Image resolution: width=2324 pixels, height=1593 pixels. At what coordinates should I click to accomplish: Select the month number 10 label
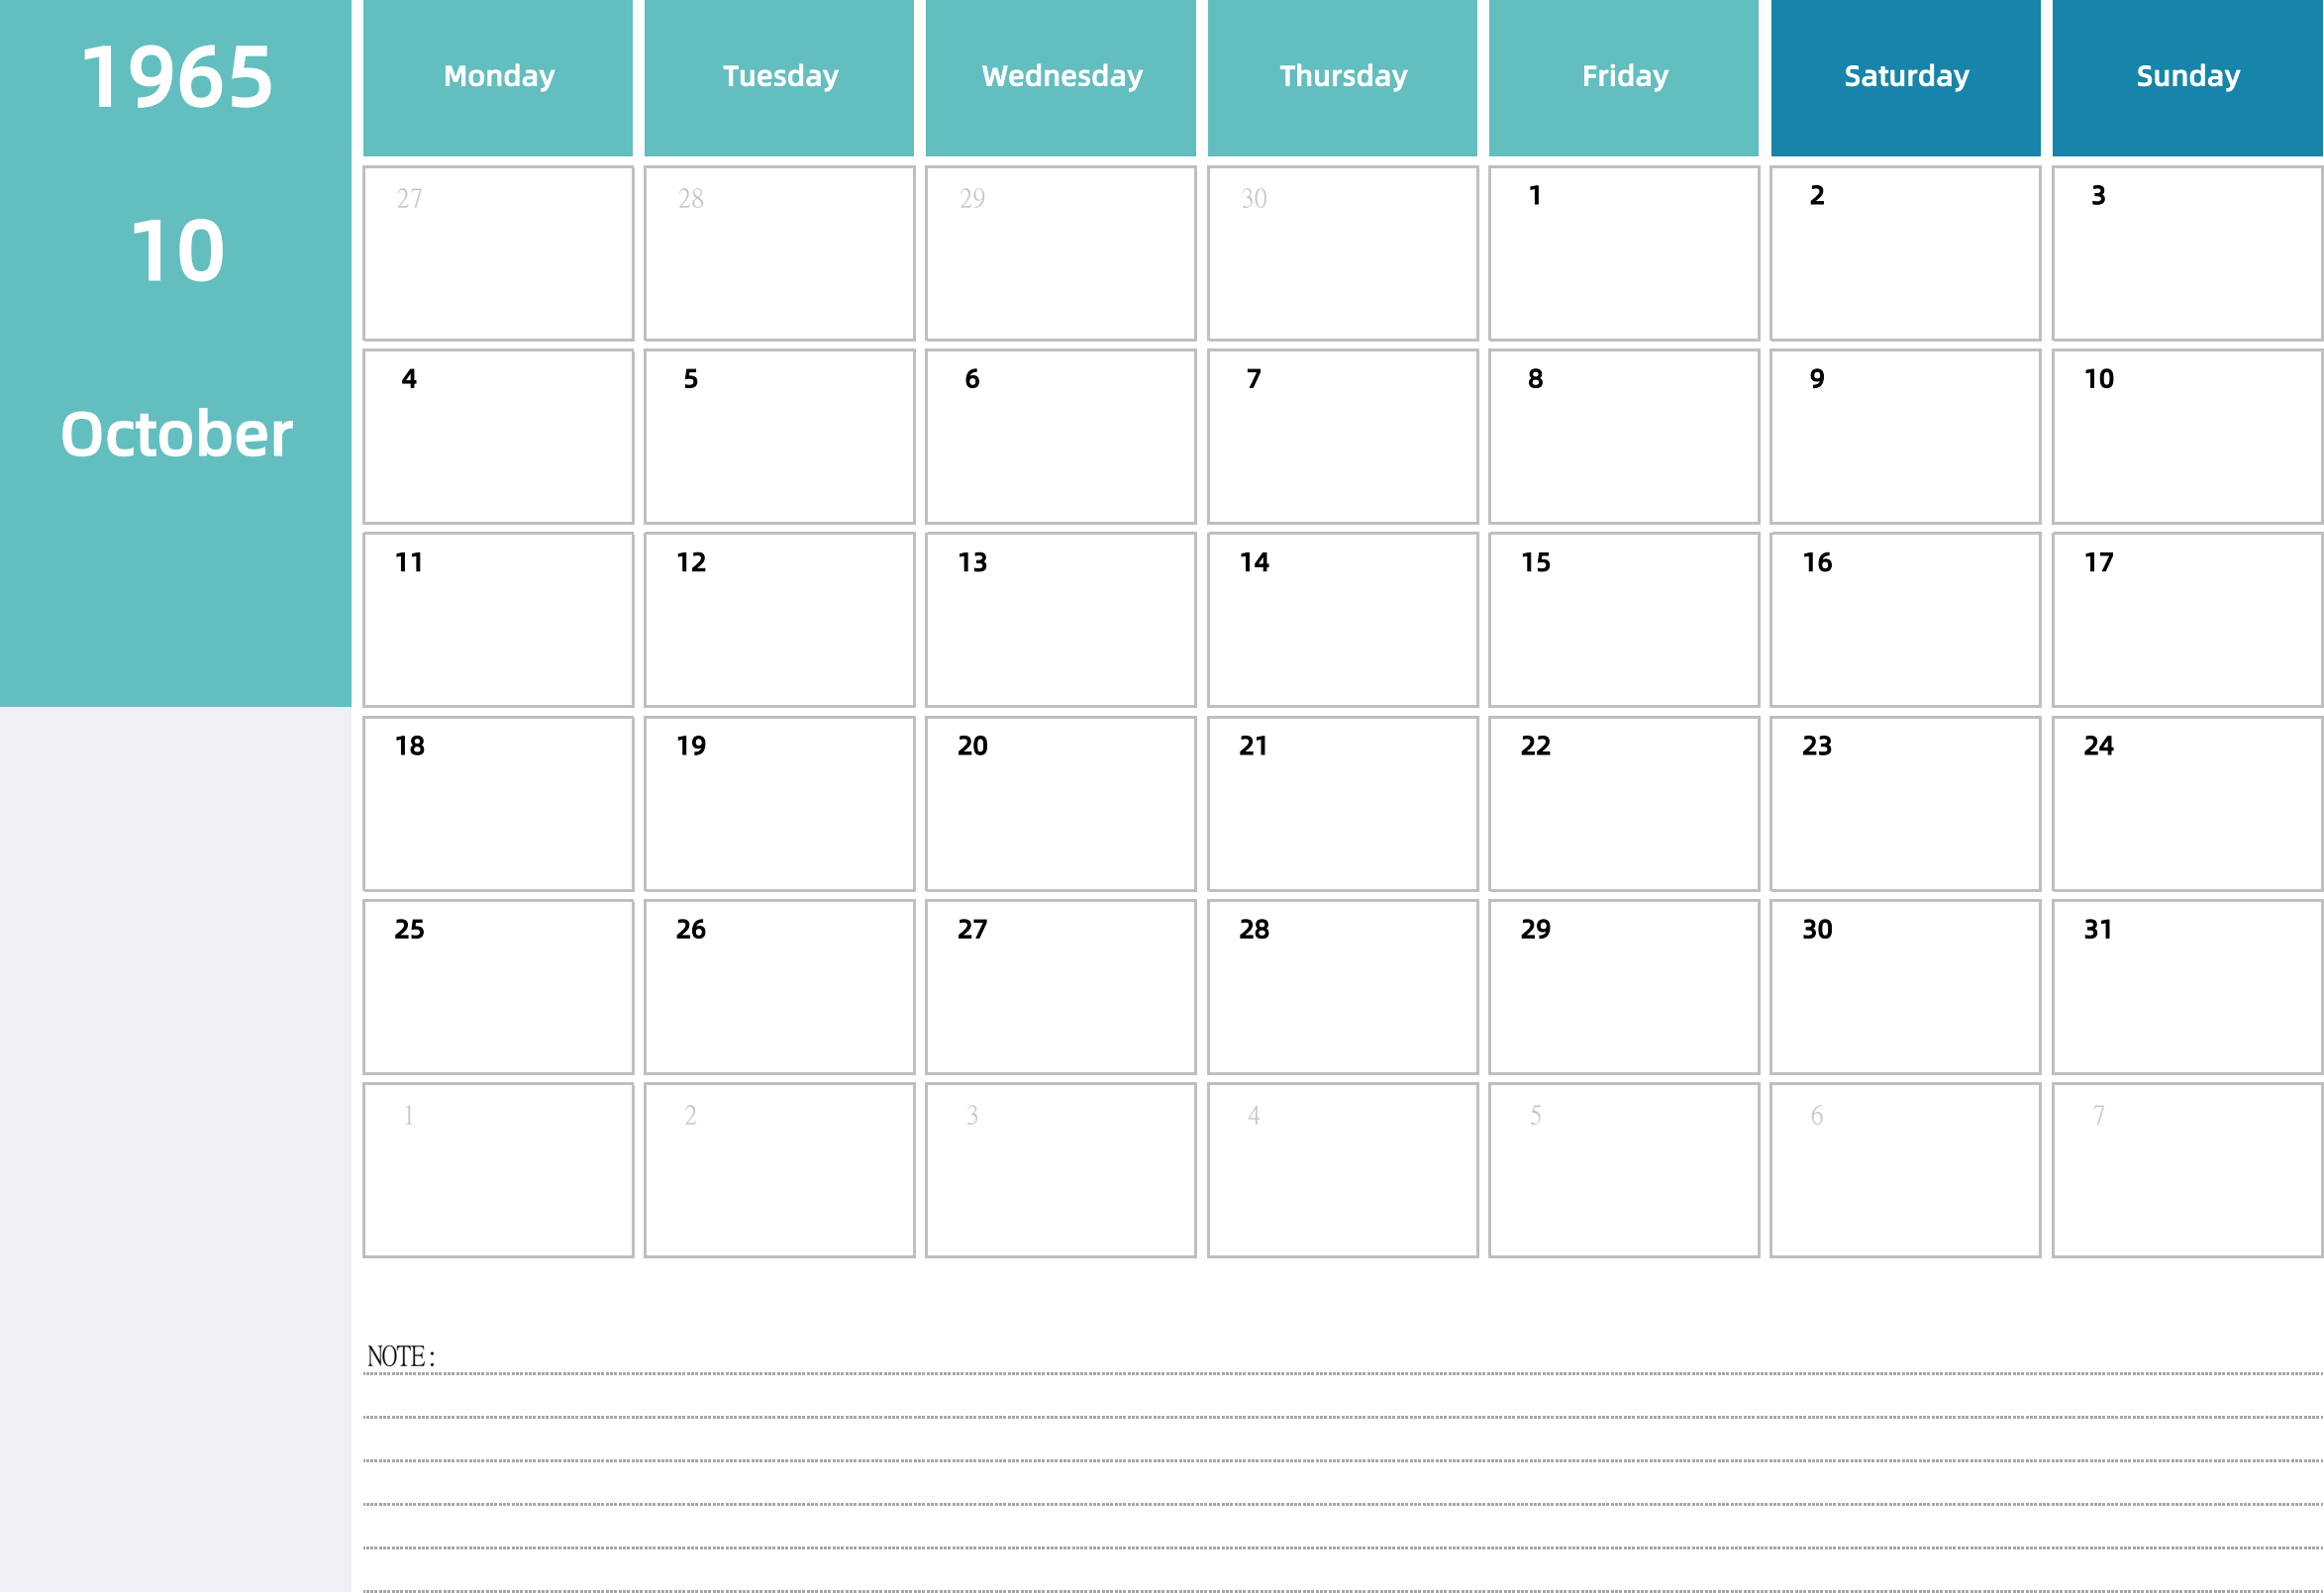pos(175,248)
